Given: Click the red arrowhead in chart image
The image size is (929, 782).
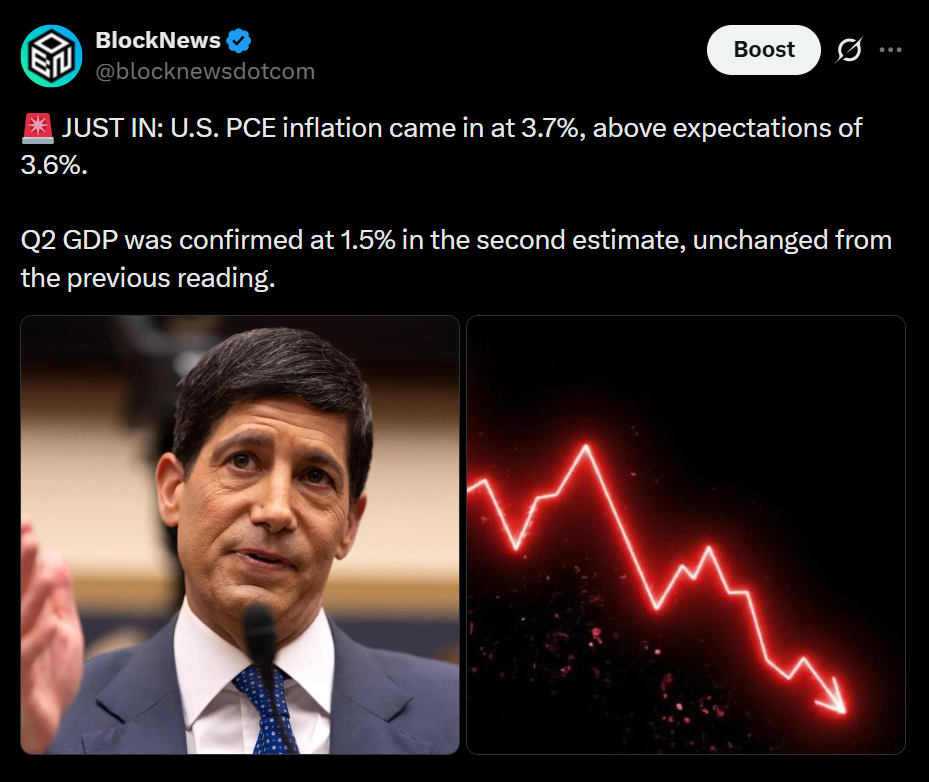Looking at the screenshot, I should pyautogui.click(x=833, y=697).
